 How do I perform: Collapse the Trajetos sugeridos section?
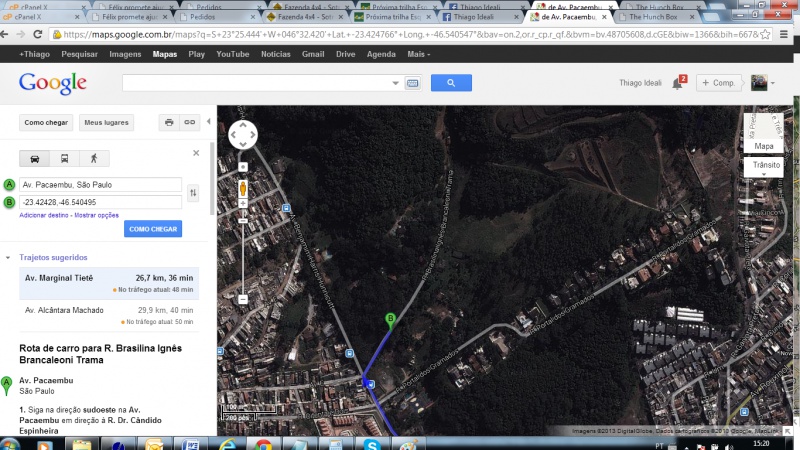coord(8,258)
